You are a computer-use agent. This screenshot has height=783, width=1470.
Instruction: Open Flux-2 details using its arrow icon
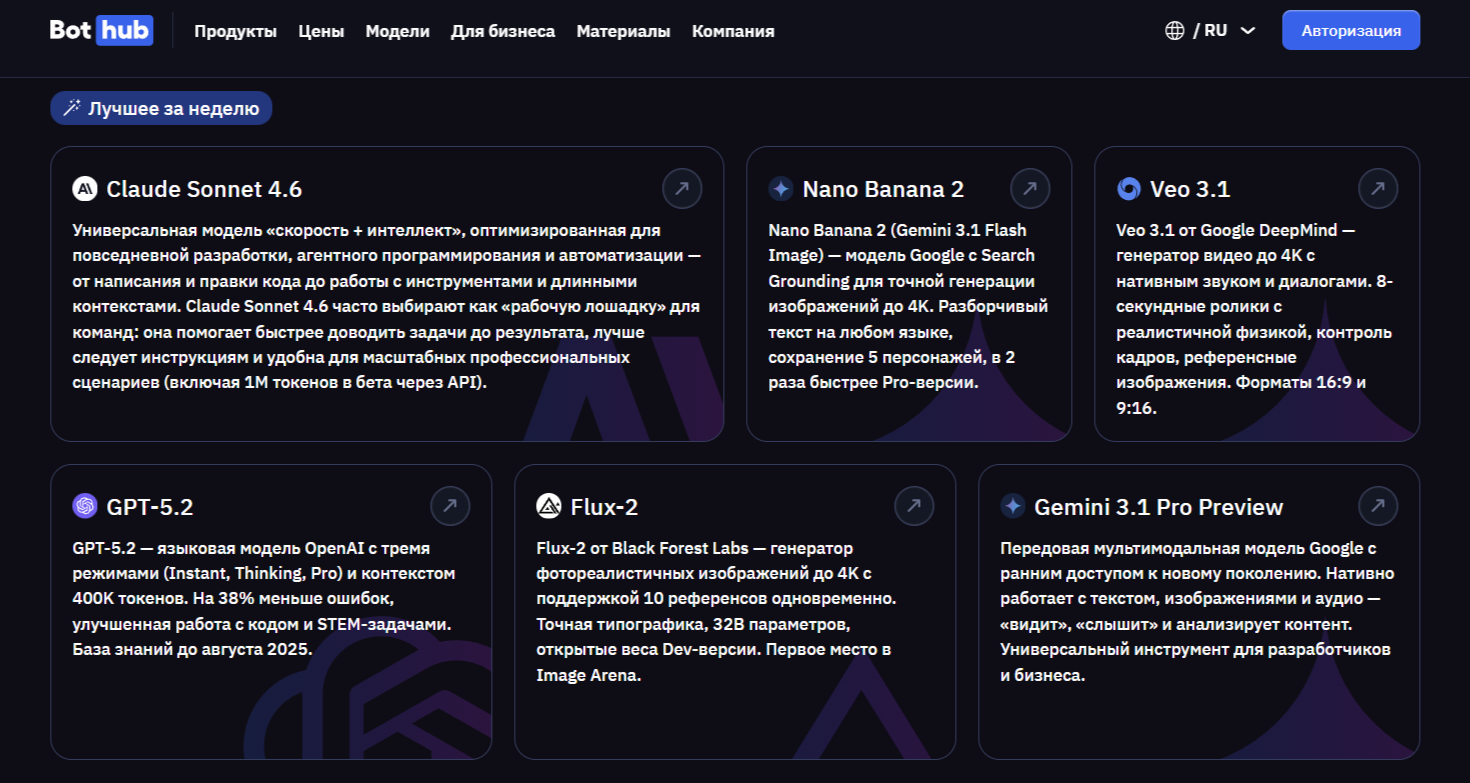915,506
